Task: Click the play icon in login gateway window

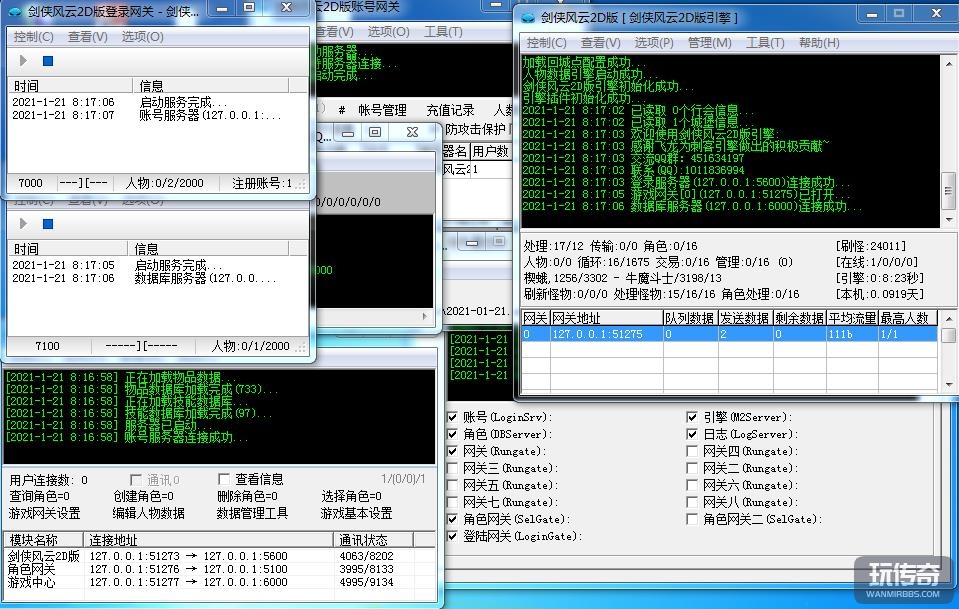Action: click(x=23, y=61)
